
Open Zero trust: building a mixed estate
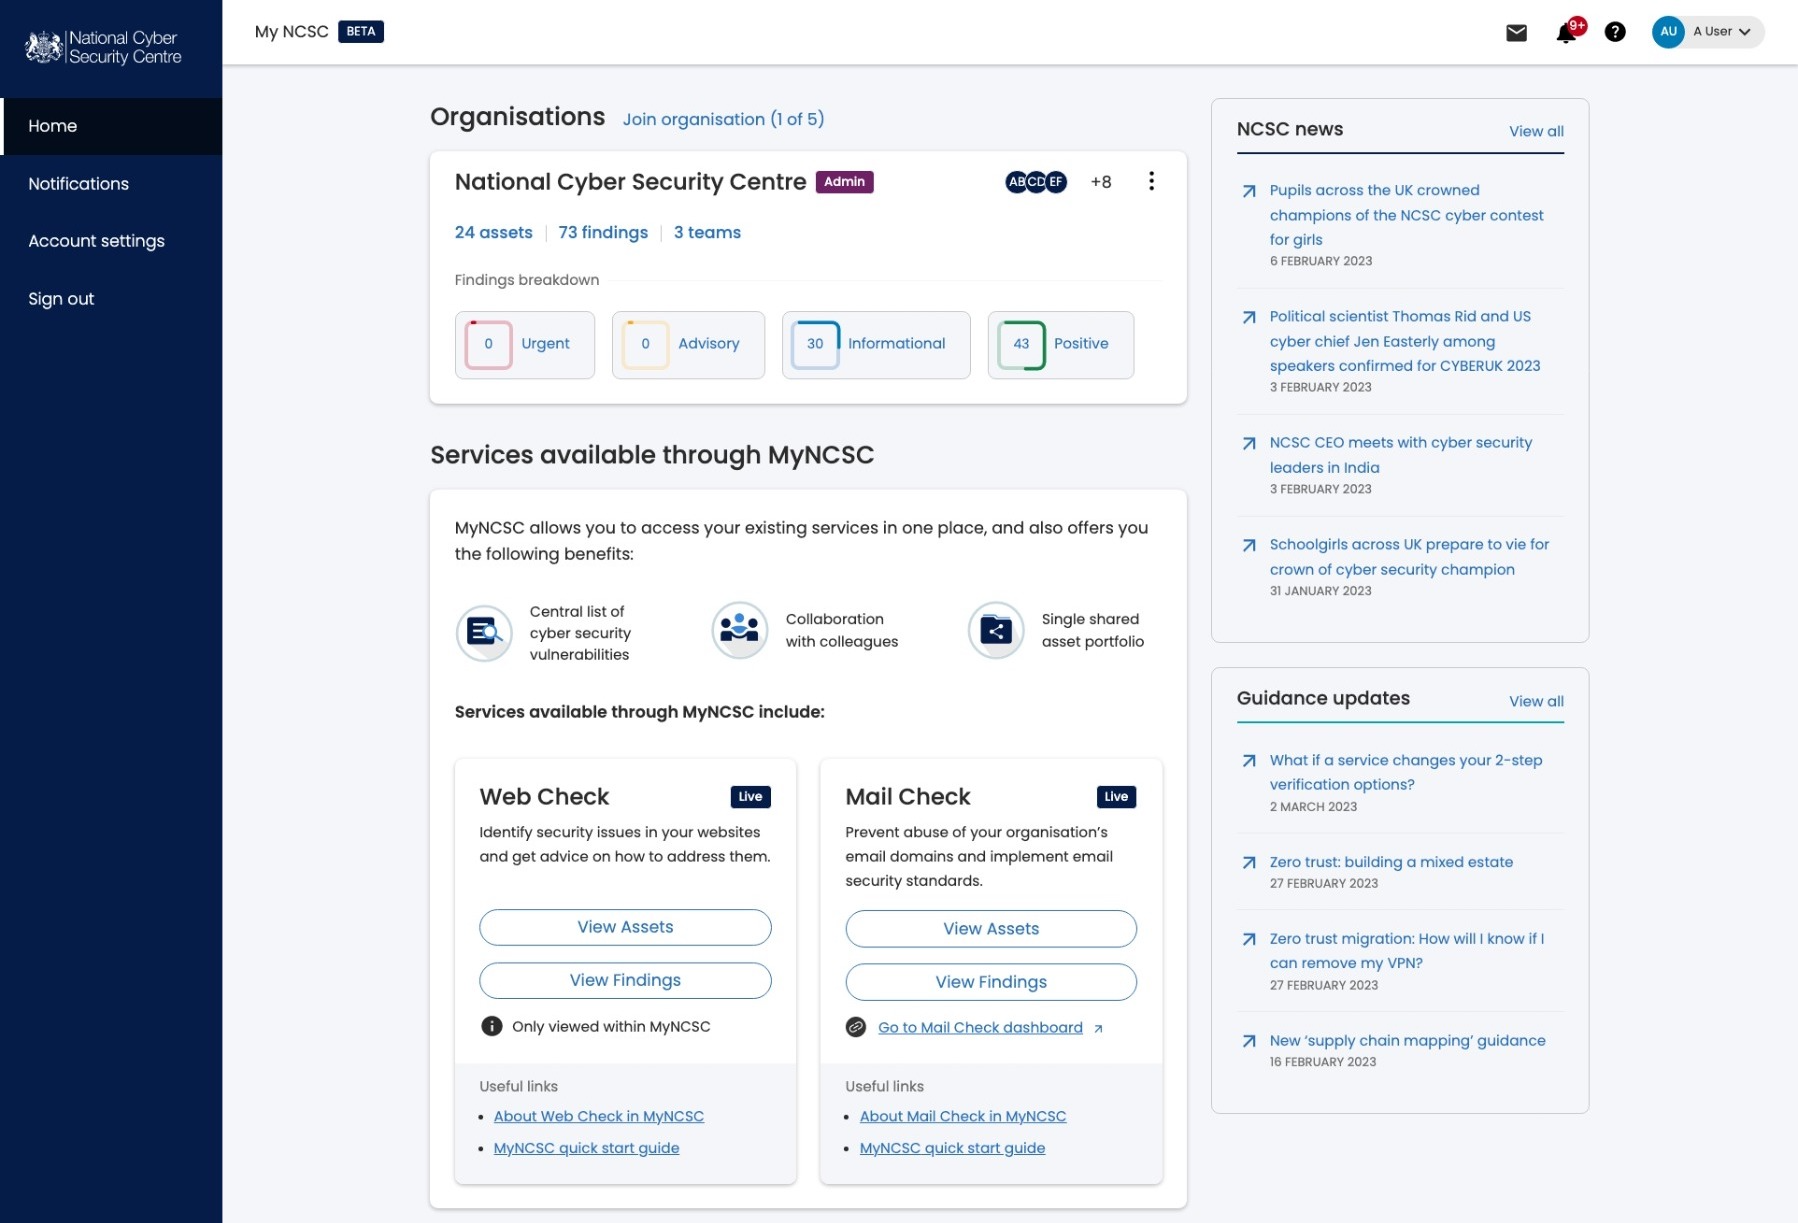[1391, 862]
